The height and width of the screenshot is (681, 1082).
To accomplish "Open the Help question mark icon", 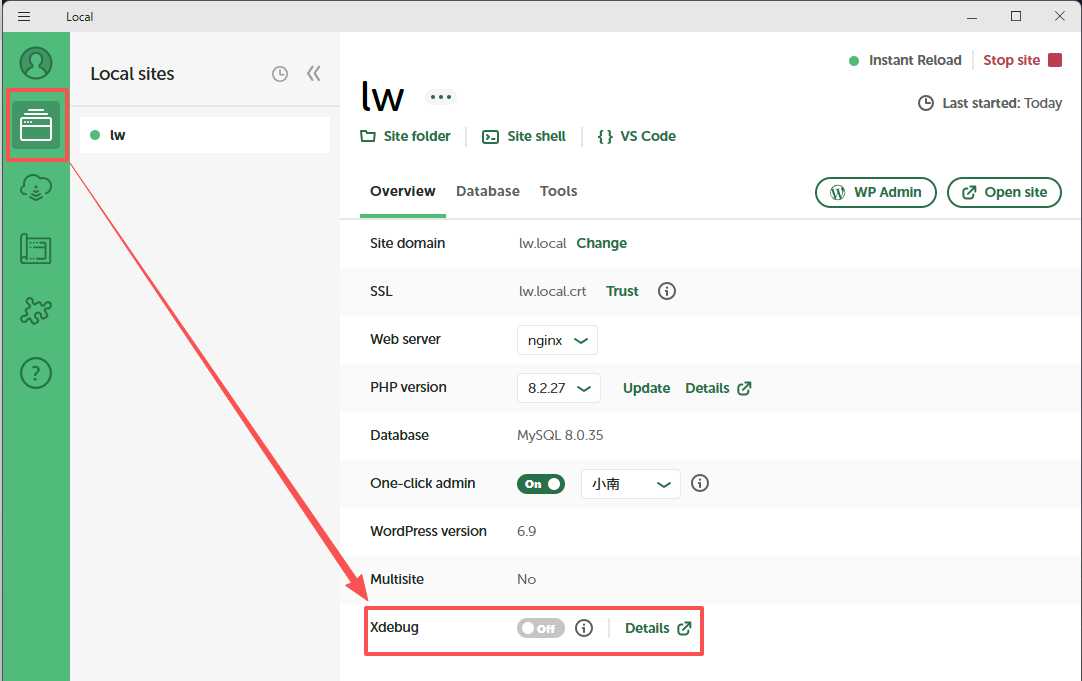I will (36, 373).
